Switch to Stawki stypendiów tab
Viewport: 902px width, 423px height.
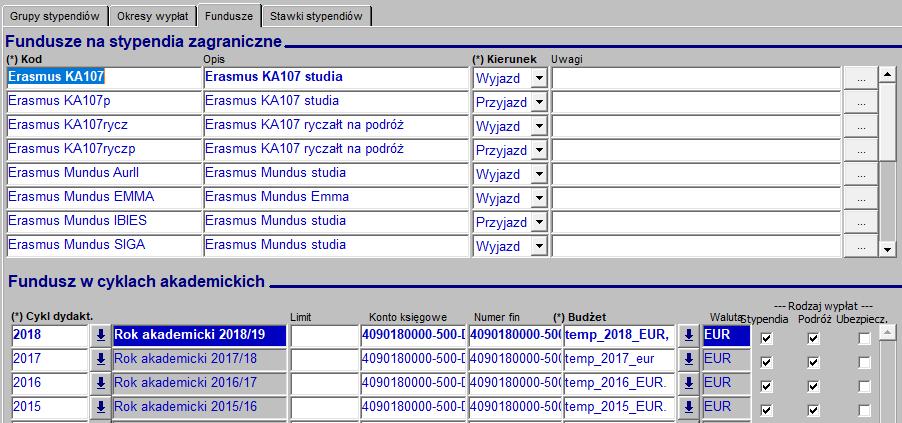point(316,16)
